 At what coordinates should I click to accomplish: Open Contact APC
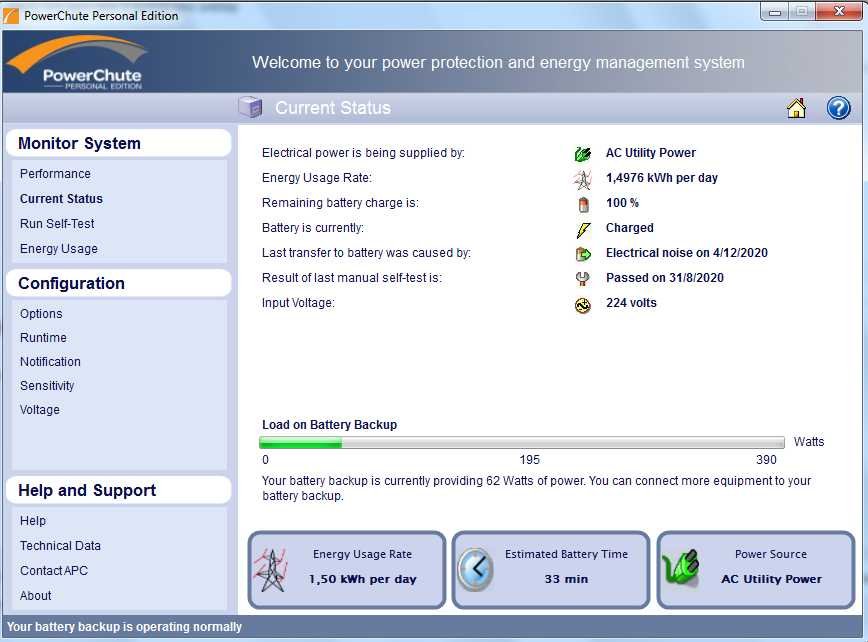point(54,571)
